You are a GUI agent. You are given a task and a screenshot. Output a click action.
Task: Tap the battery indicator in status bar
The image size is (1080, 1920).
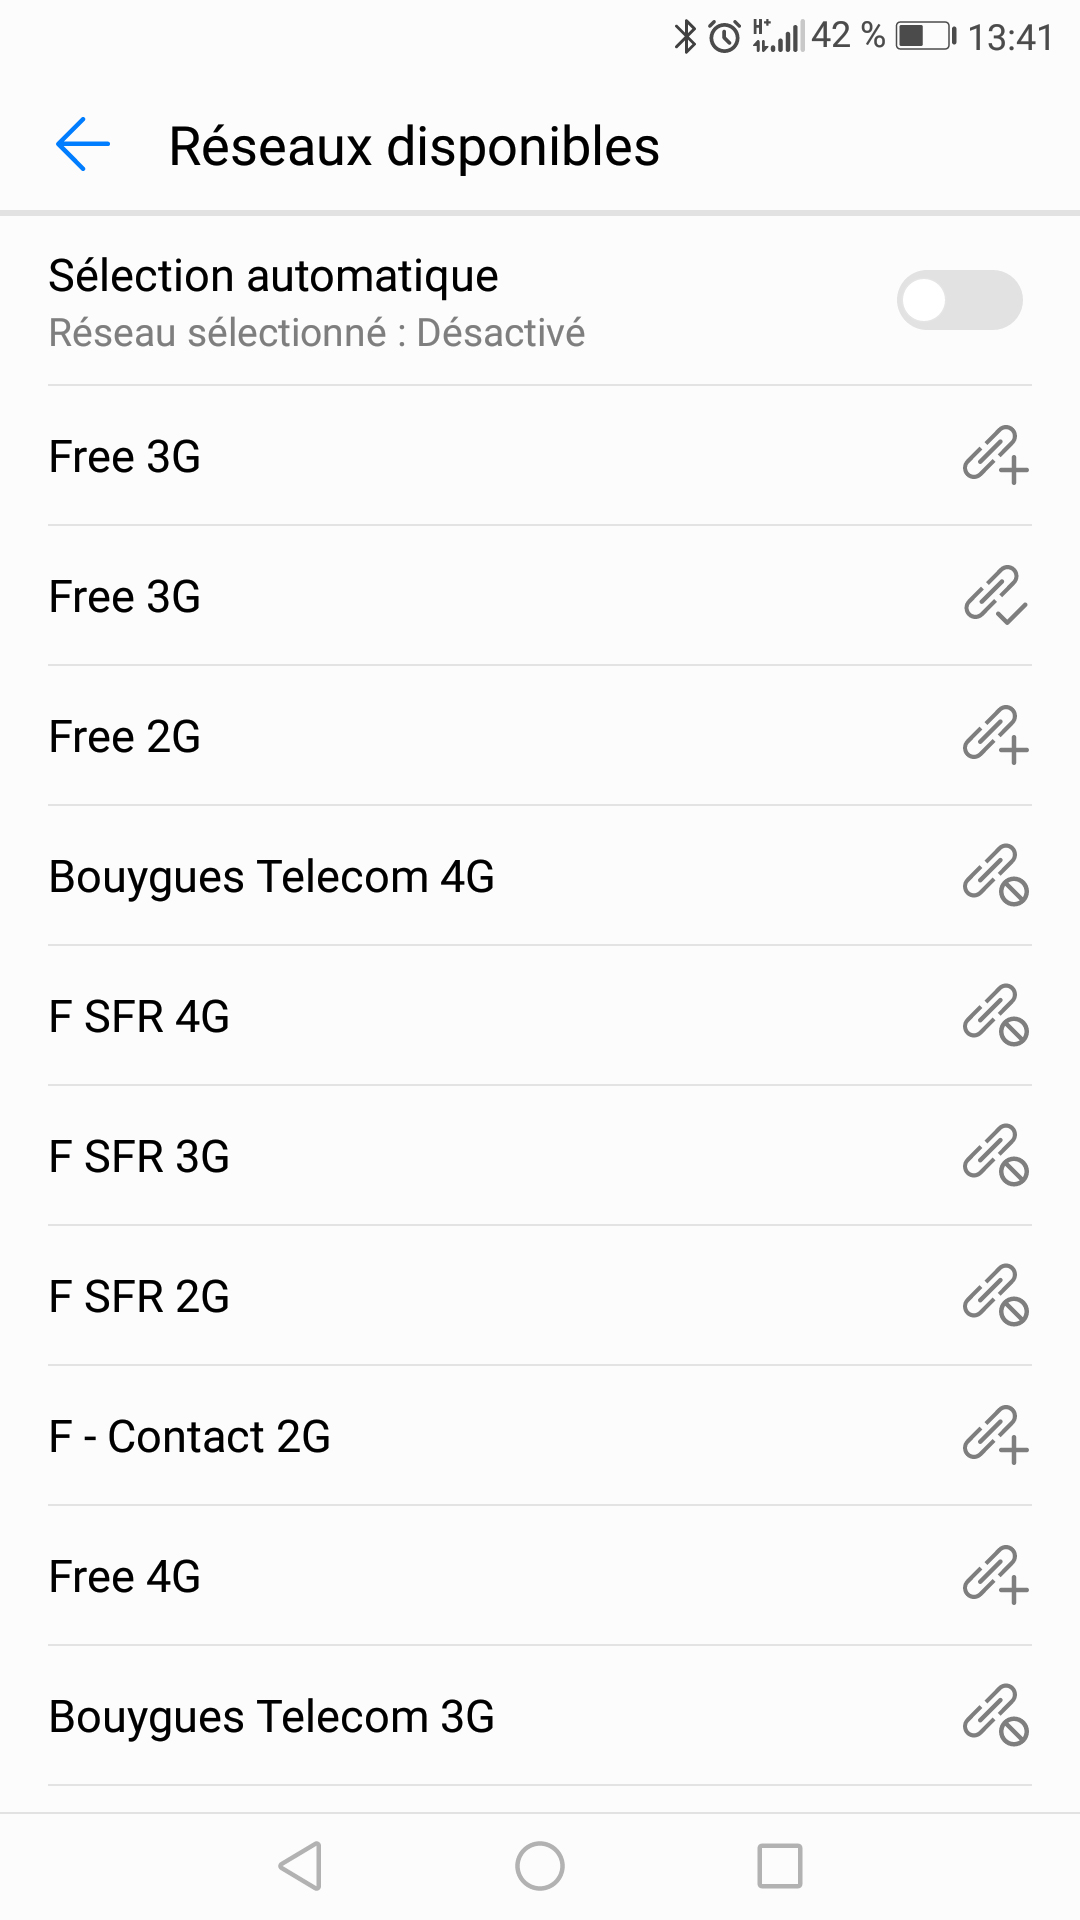coord(926,37)
